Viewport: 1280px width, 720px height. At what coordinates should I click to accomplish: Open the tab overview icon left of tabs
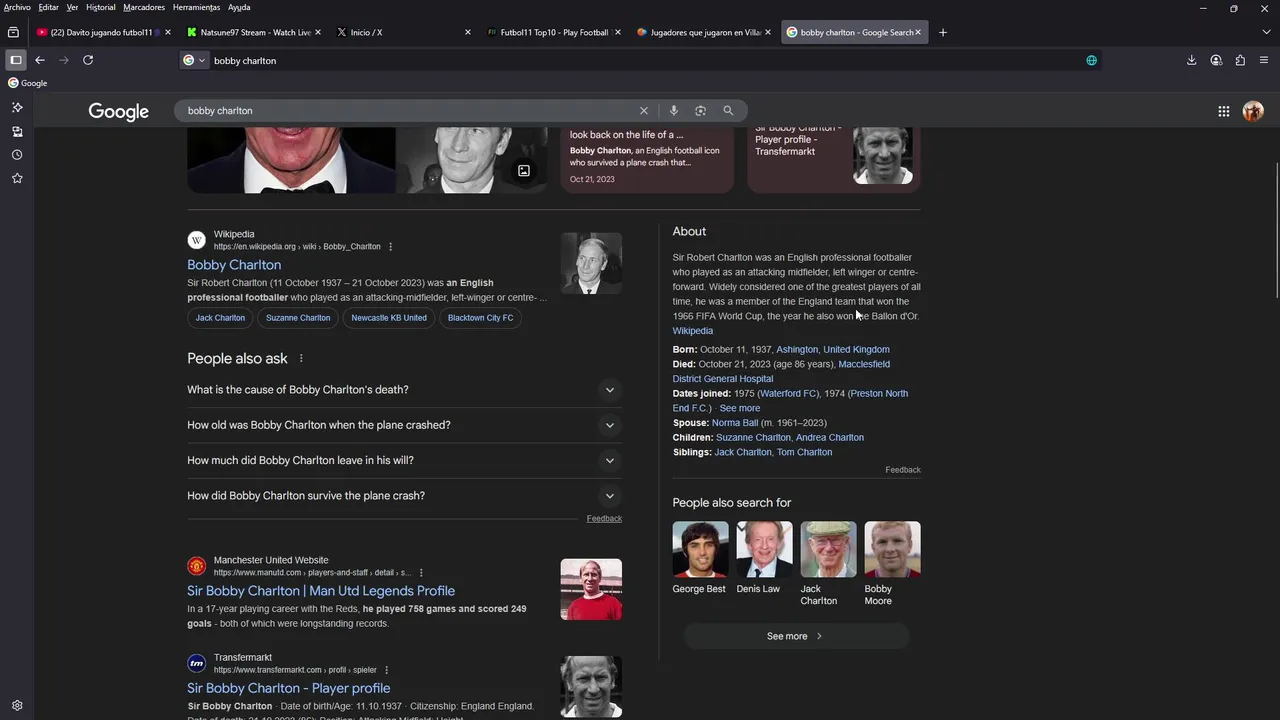(x=13, y=32)
